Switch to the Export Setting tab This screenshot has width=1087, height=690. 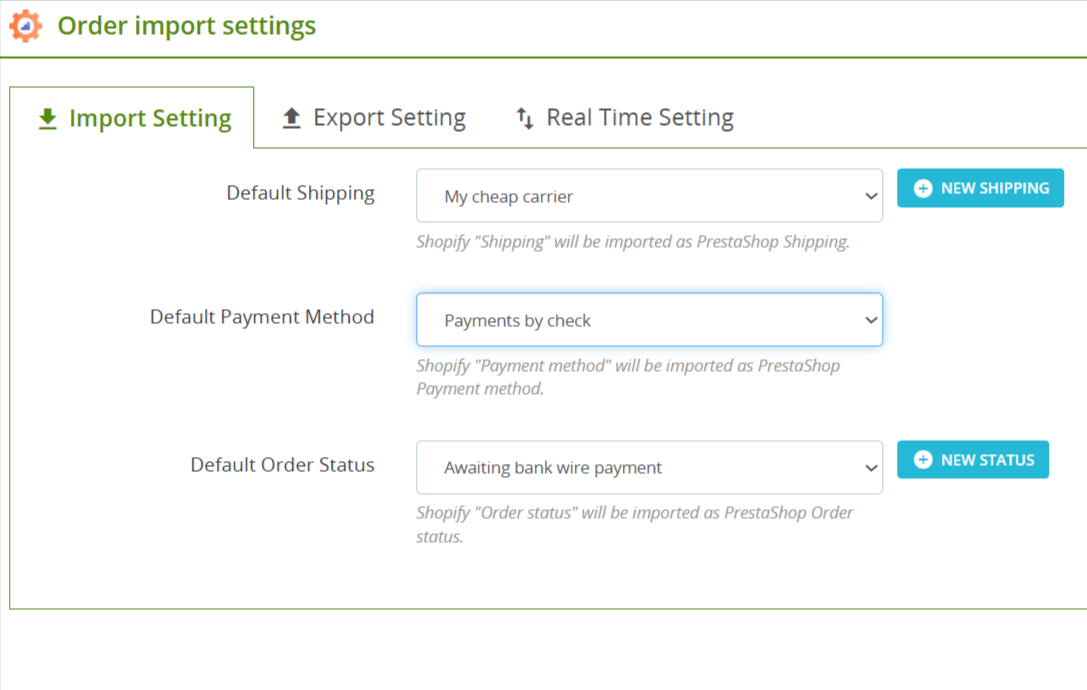(374, 118)
